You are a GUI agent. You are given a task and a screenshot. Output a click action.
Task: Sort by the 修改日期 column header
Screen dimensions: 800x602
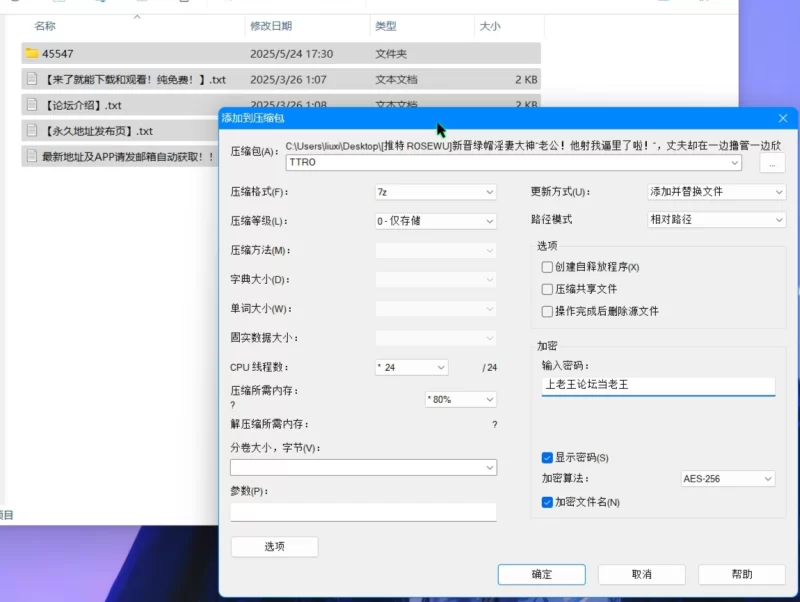point(271,26)
